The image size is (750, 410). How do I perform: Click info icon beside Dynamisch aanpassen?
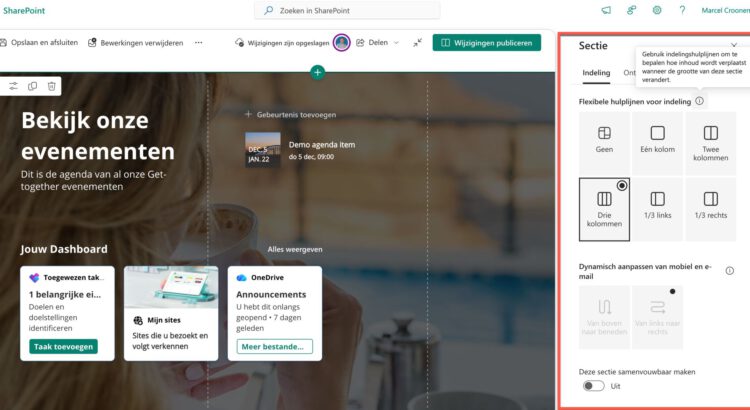(x=729, y=271)
